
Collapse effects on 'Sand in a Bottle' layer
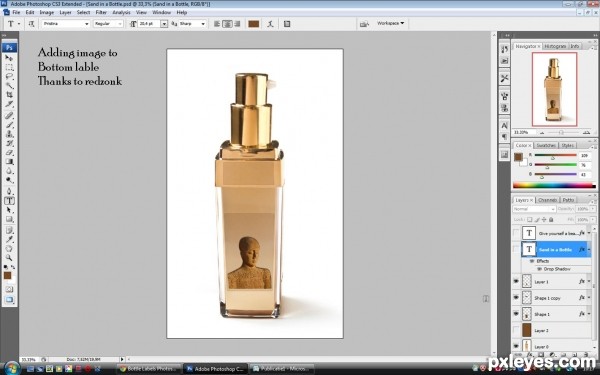click(x=589, y=249)
